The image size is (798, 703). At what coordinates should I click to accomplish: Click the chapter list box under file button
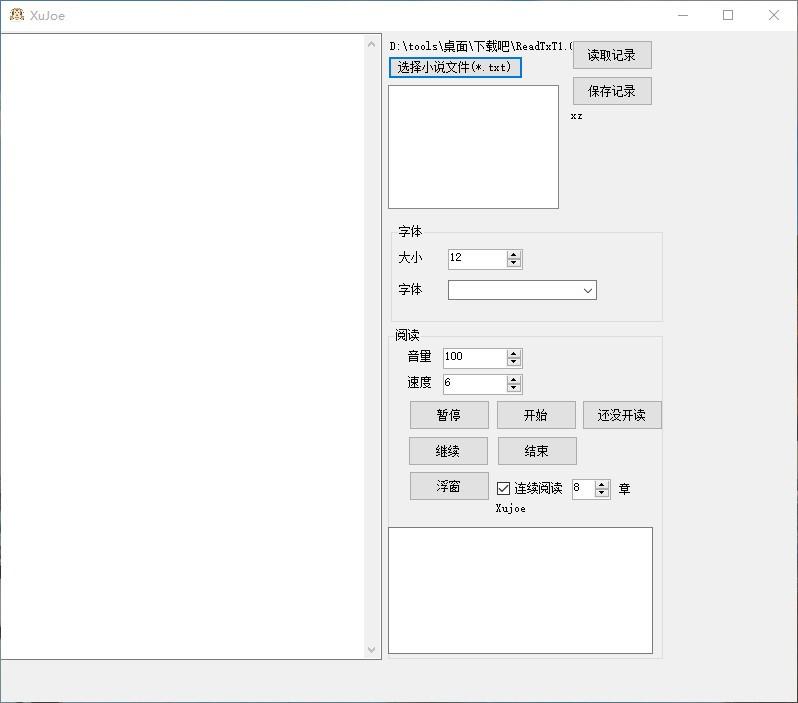[473, 147]
